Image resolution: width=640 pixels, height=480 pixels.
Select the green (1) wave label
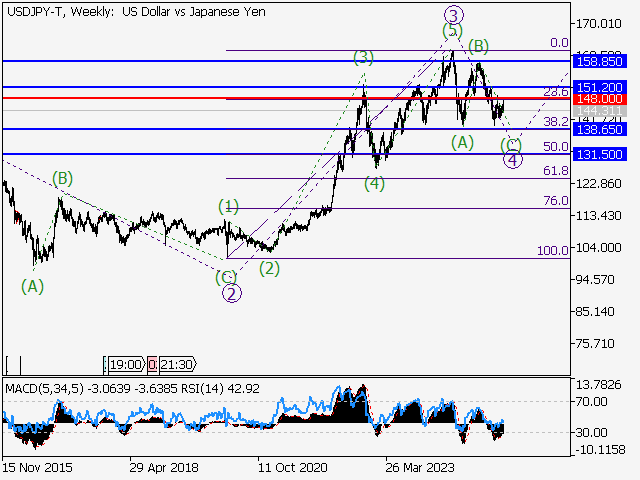(x=228, y=207)
